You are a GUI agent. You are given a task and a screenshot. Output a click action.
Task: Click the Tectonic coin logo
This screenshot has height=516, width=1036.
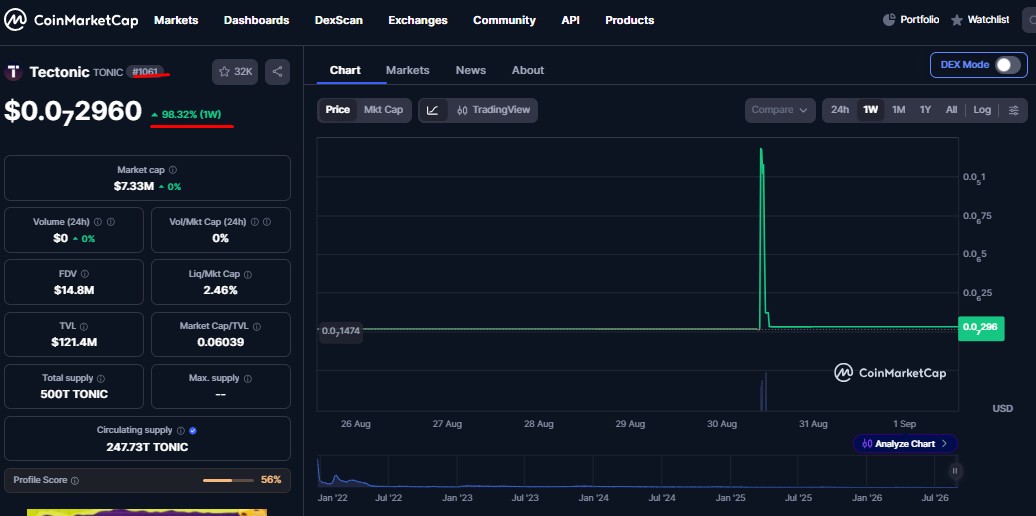pyautogui.click(x=13, y=72)
